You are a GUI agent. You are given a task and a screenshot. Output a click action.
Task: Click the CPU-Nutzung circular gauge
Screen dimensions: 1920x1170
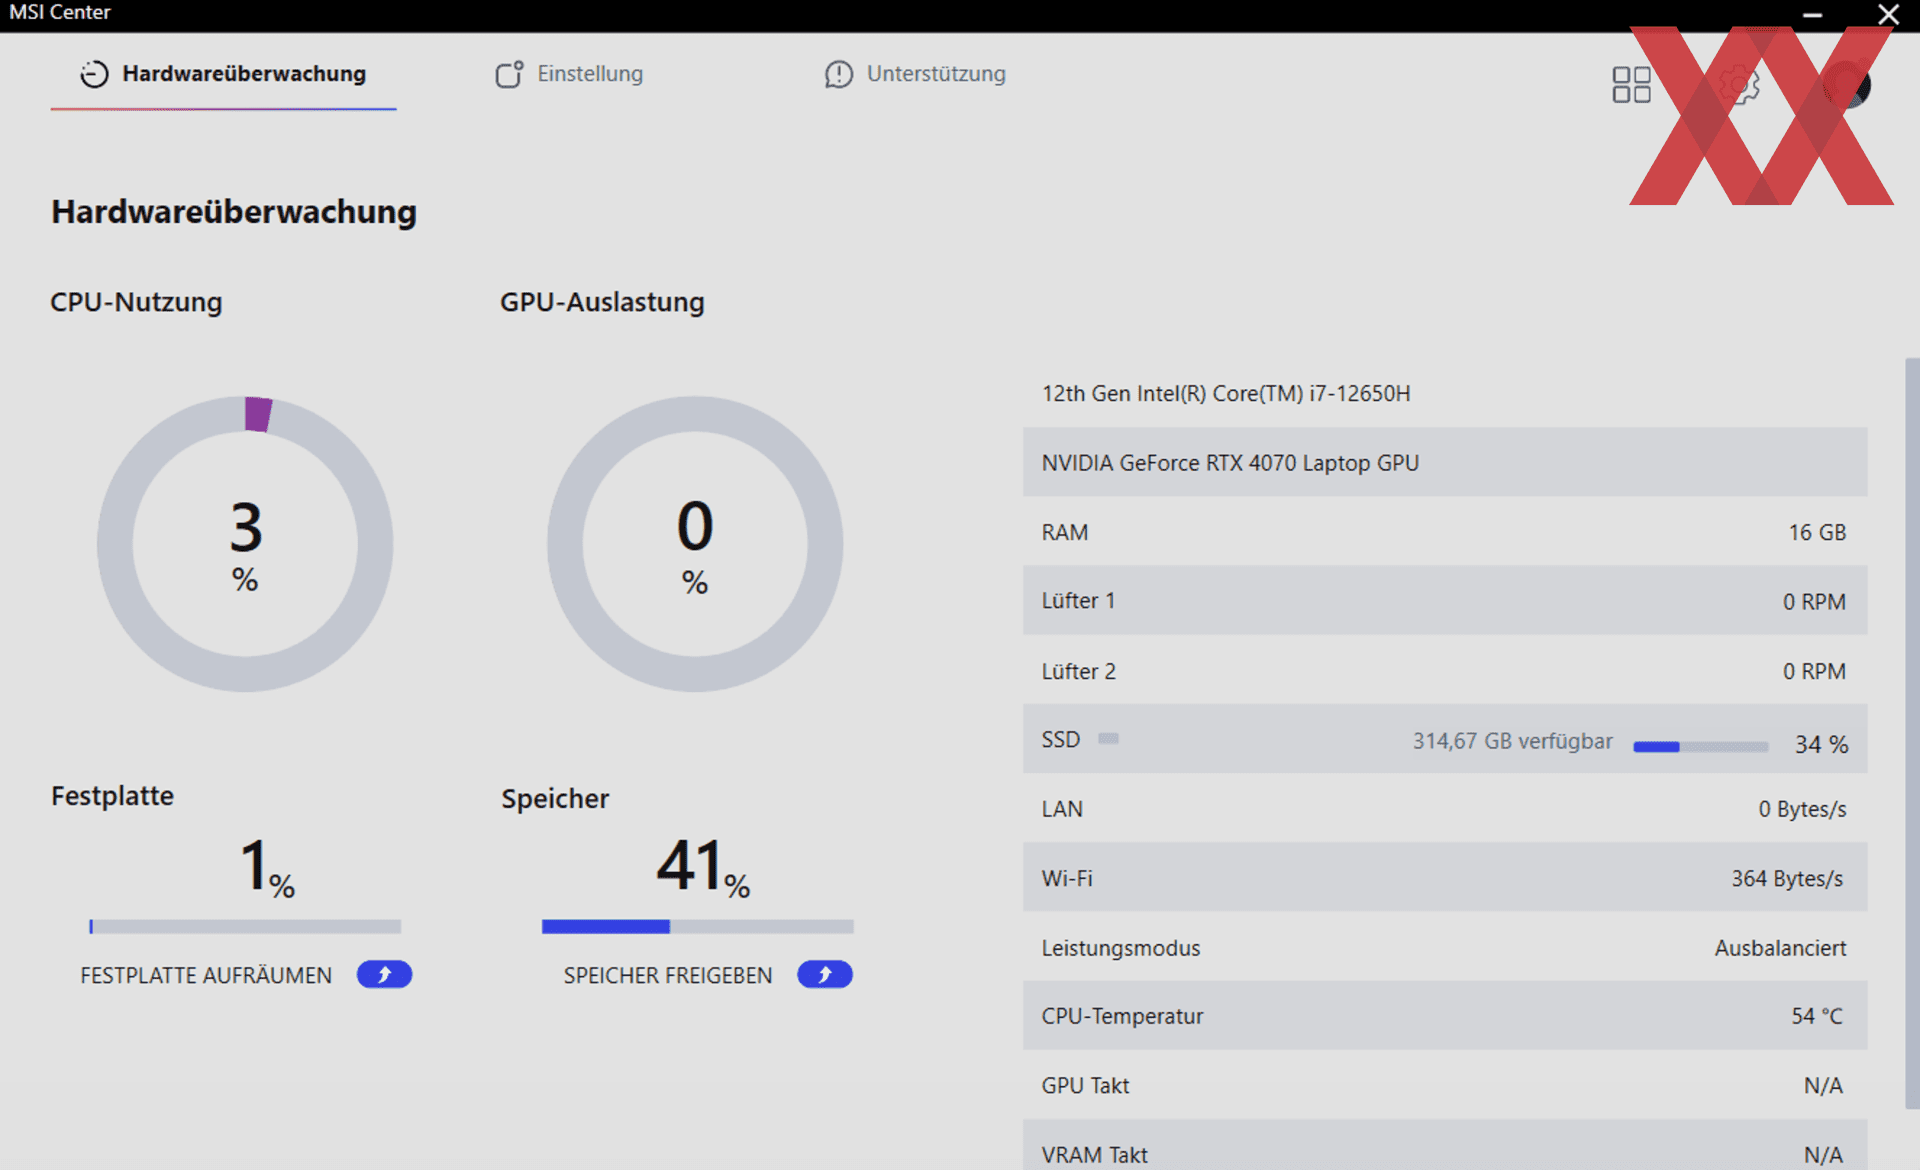(245, 544)
